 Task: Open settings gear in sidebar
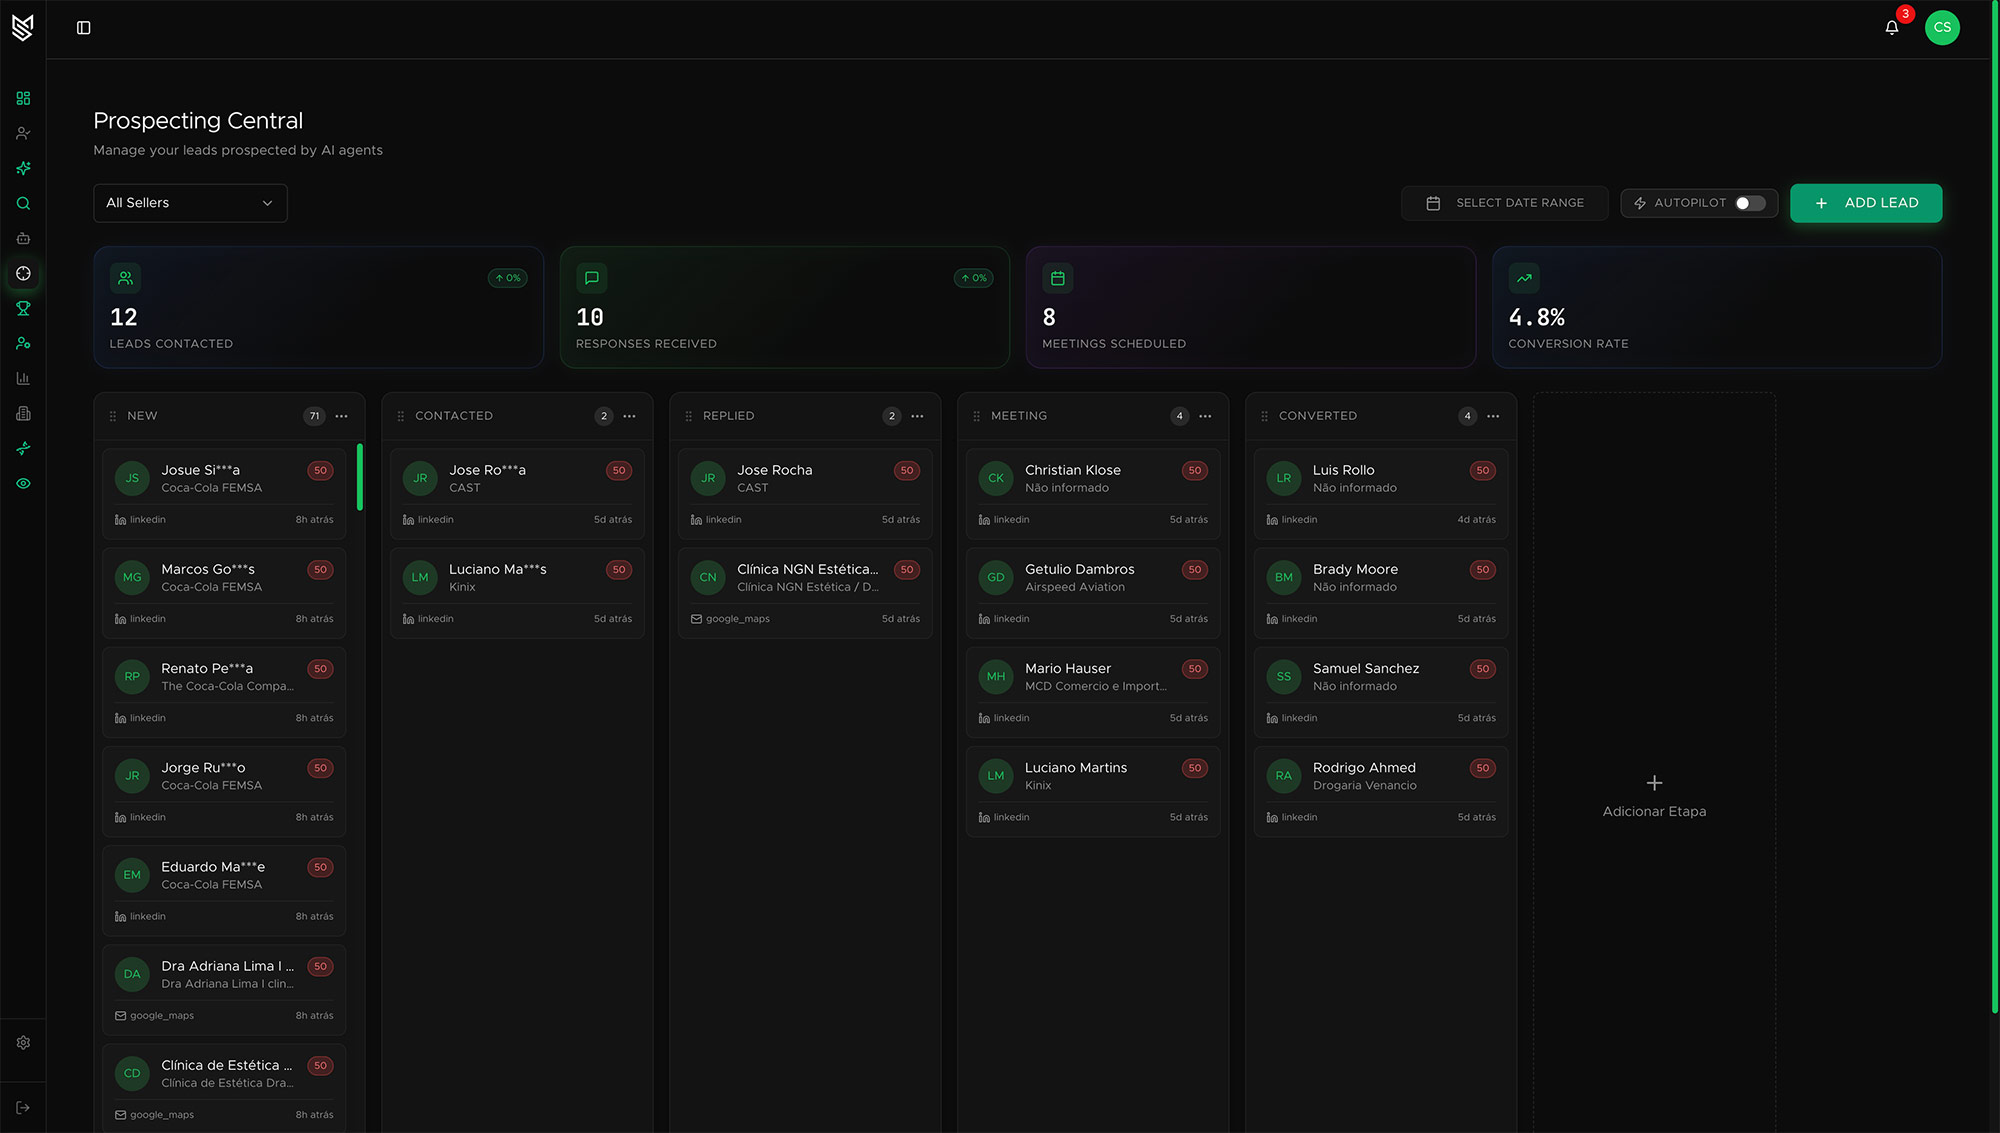(x=23, y=1042)
